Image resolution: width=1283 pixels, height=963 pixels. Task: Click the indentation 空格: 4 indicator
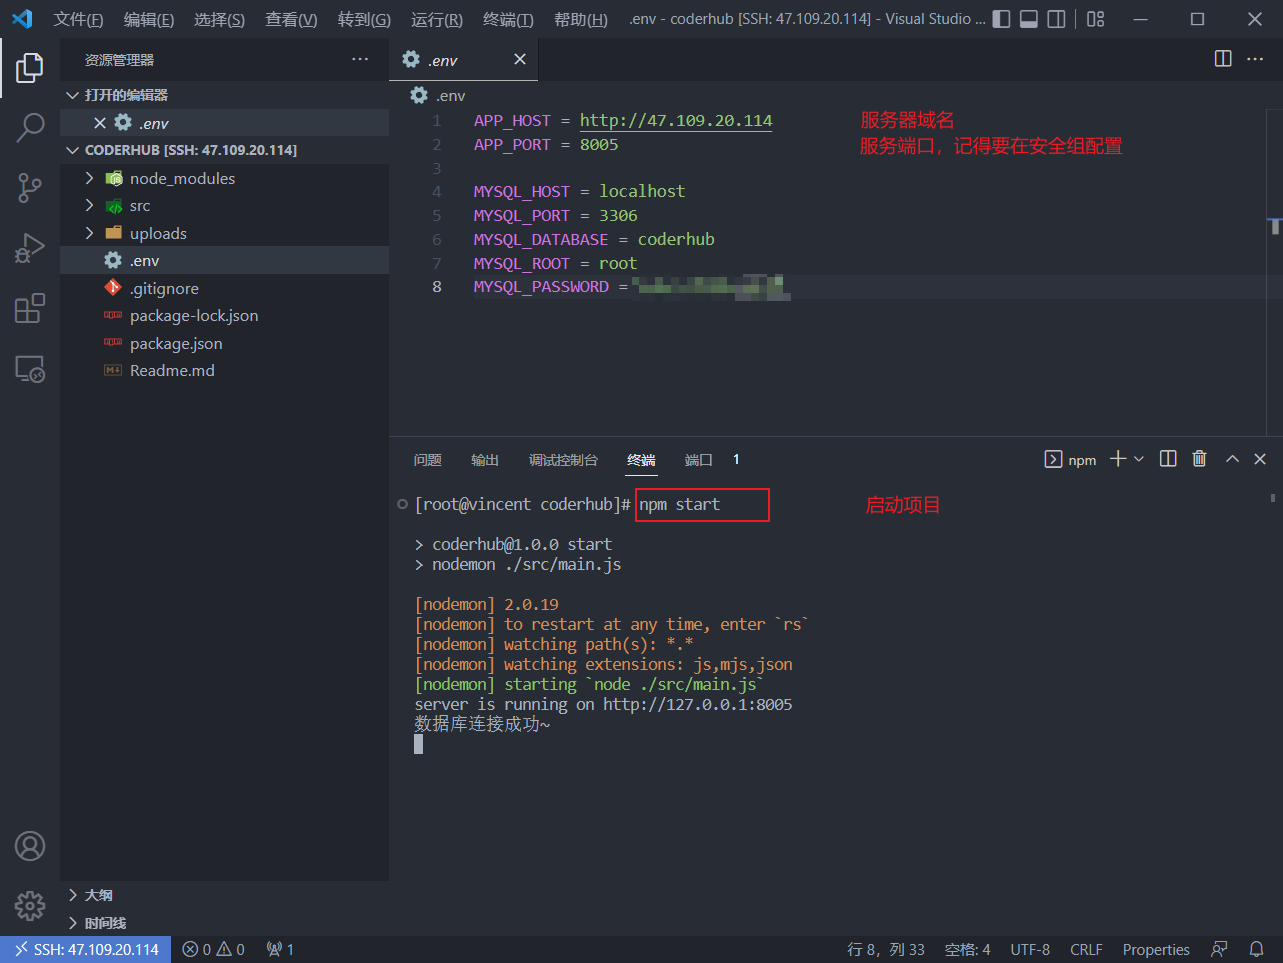click(967, 949)
